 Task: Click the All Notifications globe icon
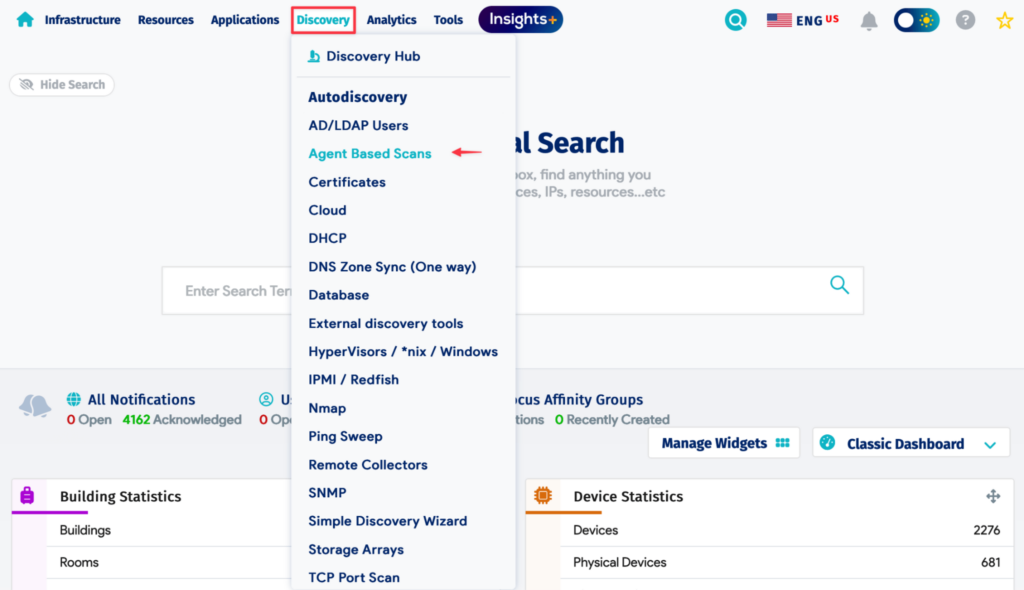pos(74,399)
